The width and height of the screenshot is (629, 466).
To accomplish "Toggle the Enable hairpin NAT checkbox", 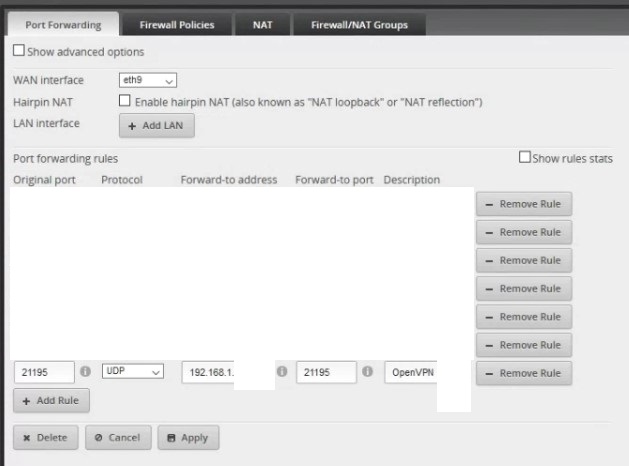I will [x=125, y=101].
